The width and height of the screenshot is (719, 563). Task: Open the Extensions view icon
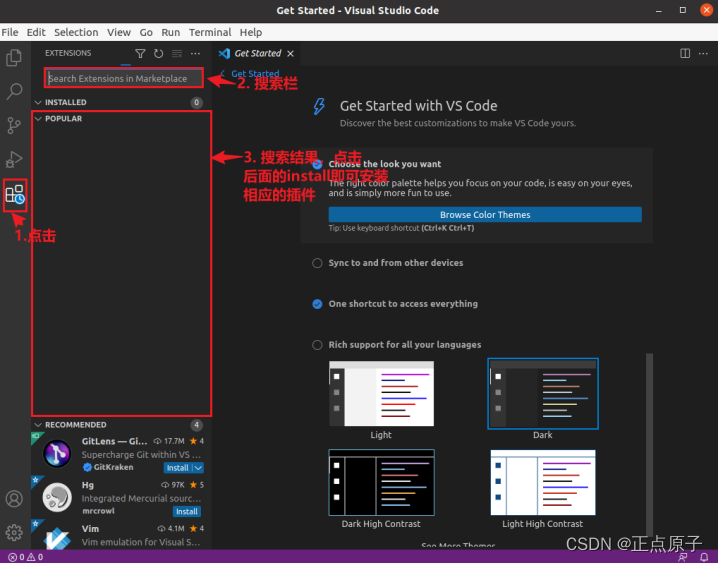click(15, 194)
